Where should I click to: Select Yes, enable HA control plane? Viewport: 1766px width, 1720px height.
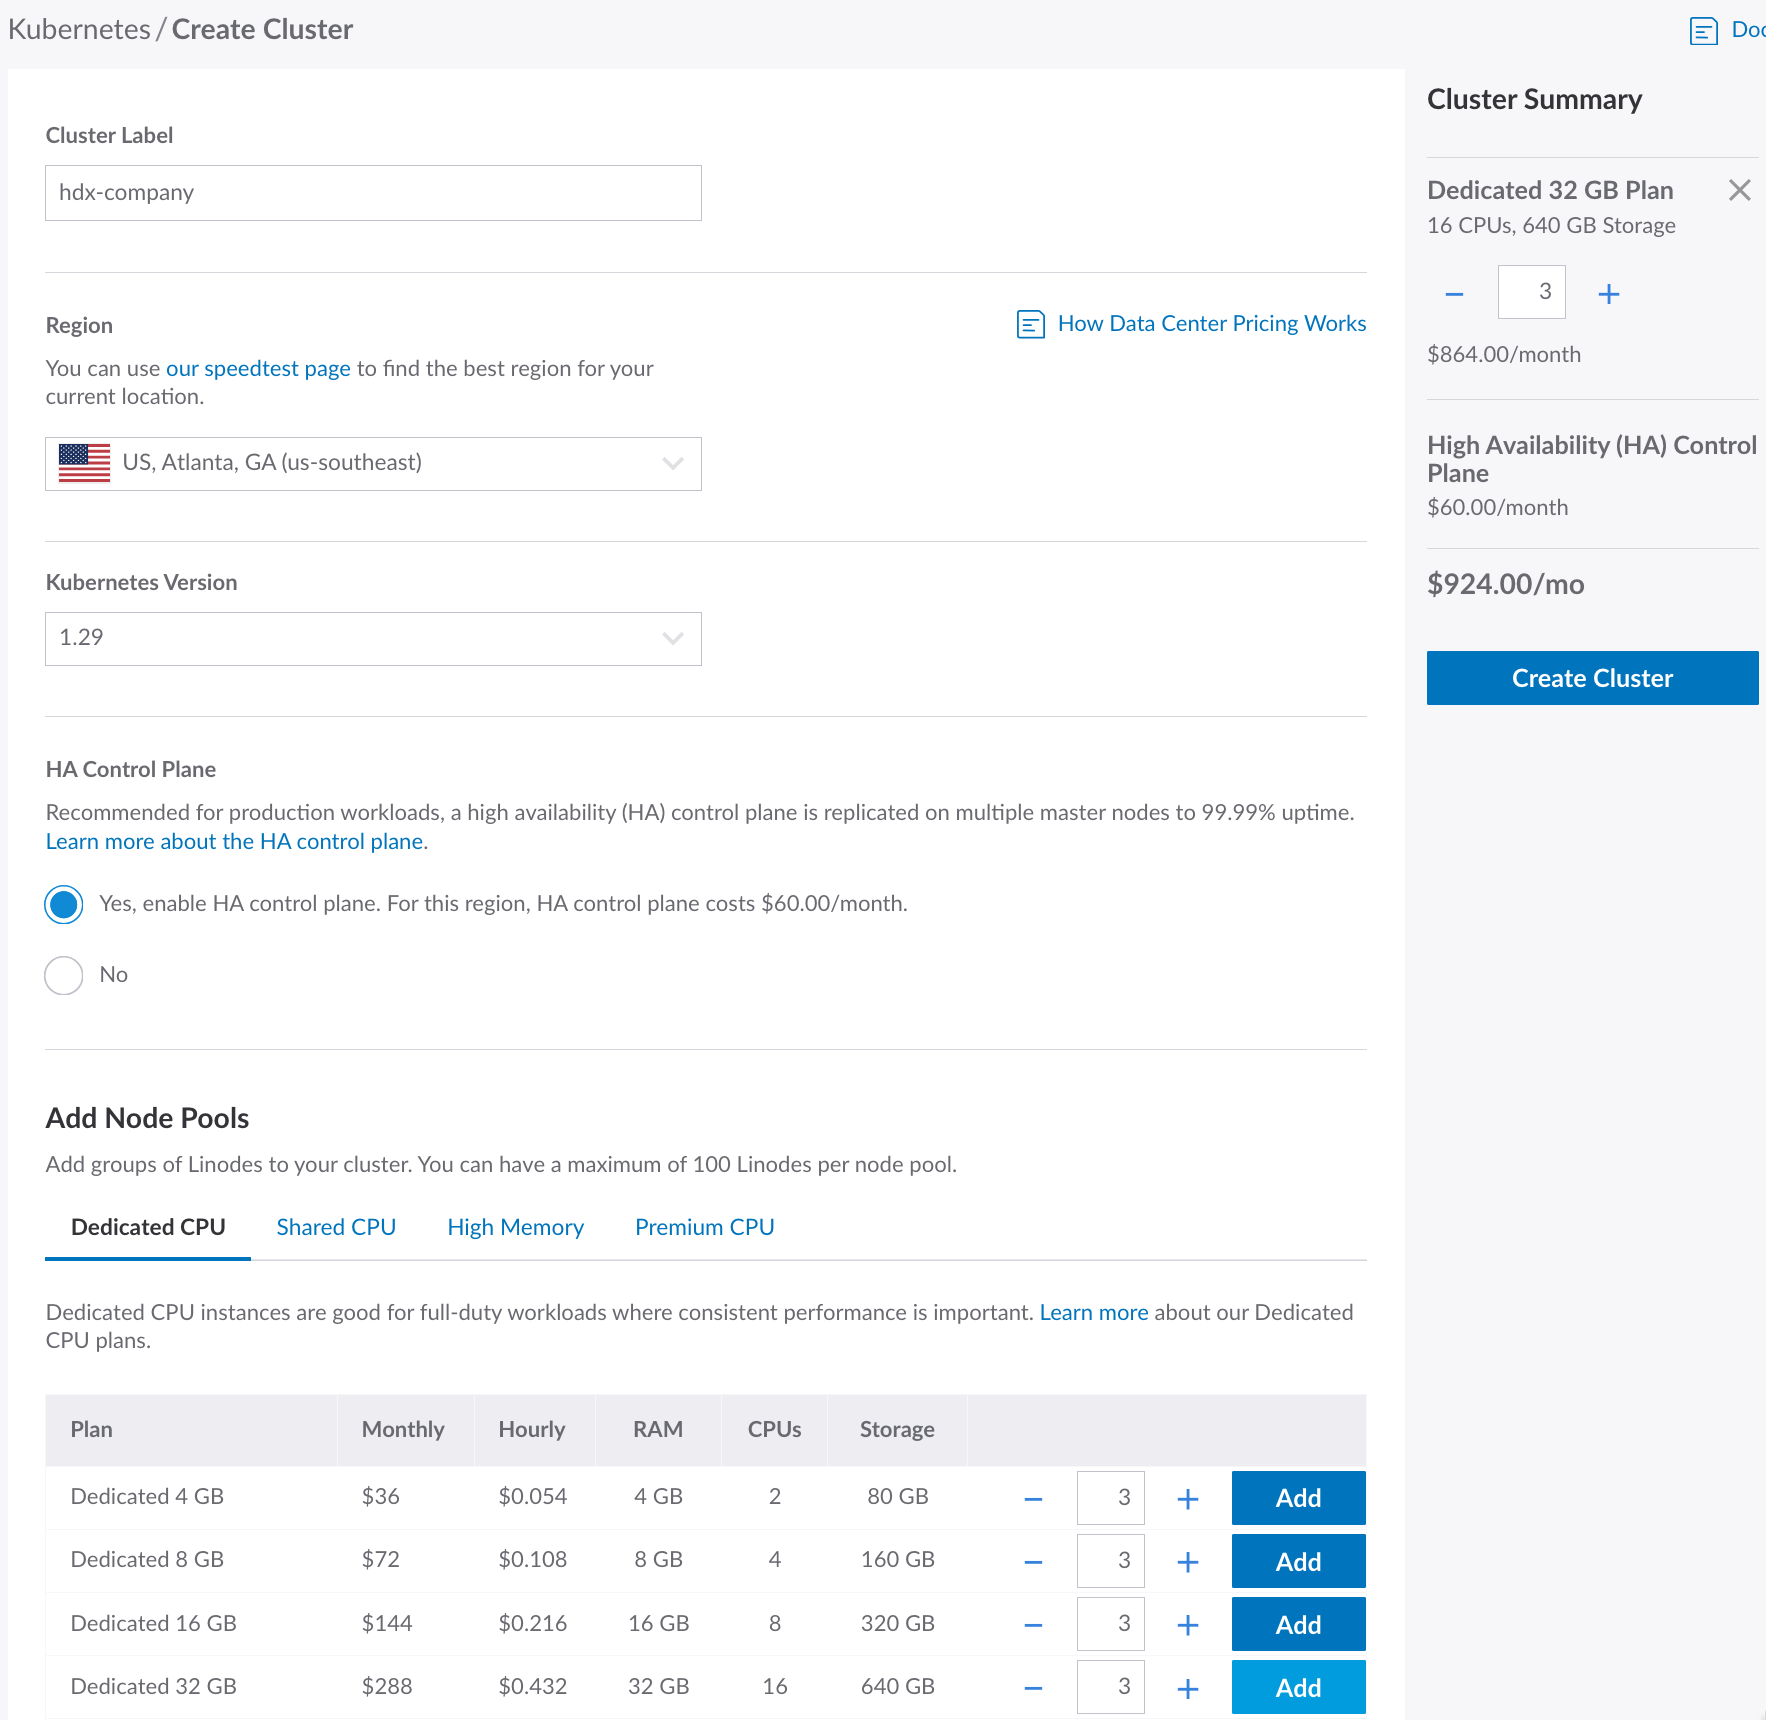click(x=64, y=904)
